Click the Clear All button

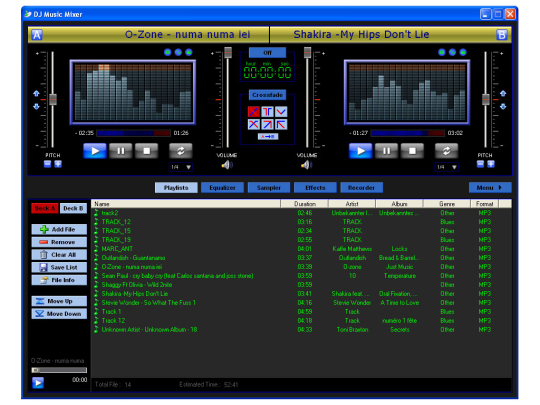pos(59,255)
